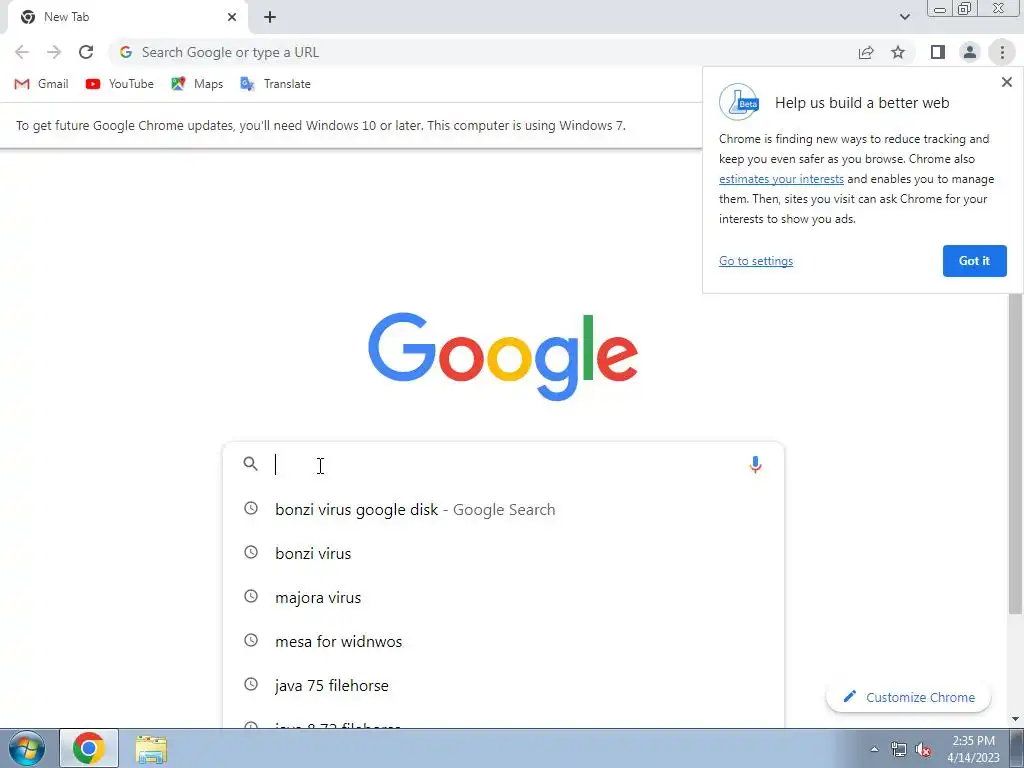Open the profile avatar icon
The height and width of the screenshot is (768, 1024).
pyautogui.click(x=970, y=52)
